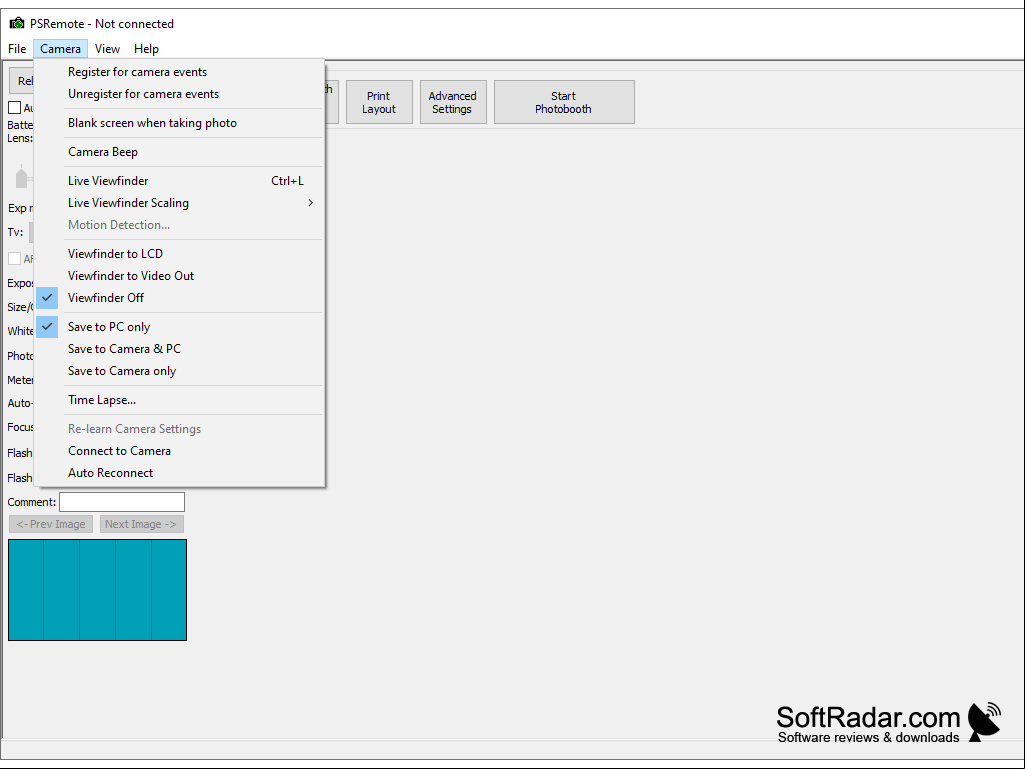Click the Next Image button
The width and height of the screenshot is (1025, 769).
click(142, 524)
